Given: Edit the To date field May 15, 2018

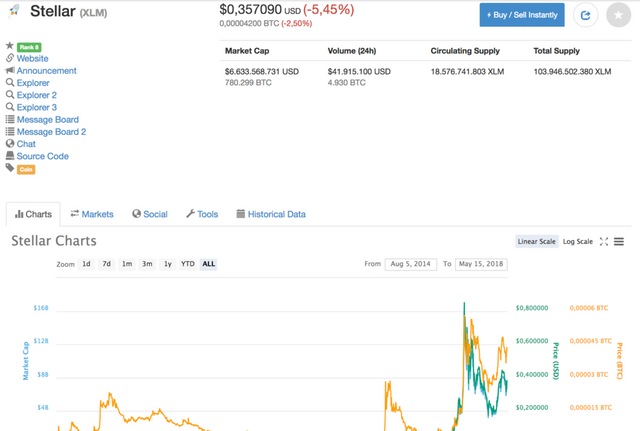Looking at the screenshot, I should click(481, 264).
